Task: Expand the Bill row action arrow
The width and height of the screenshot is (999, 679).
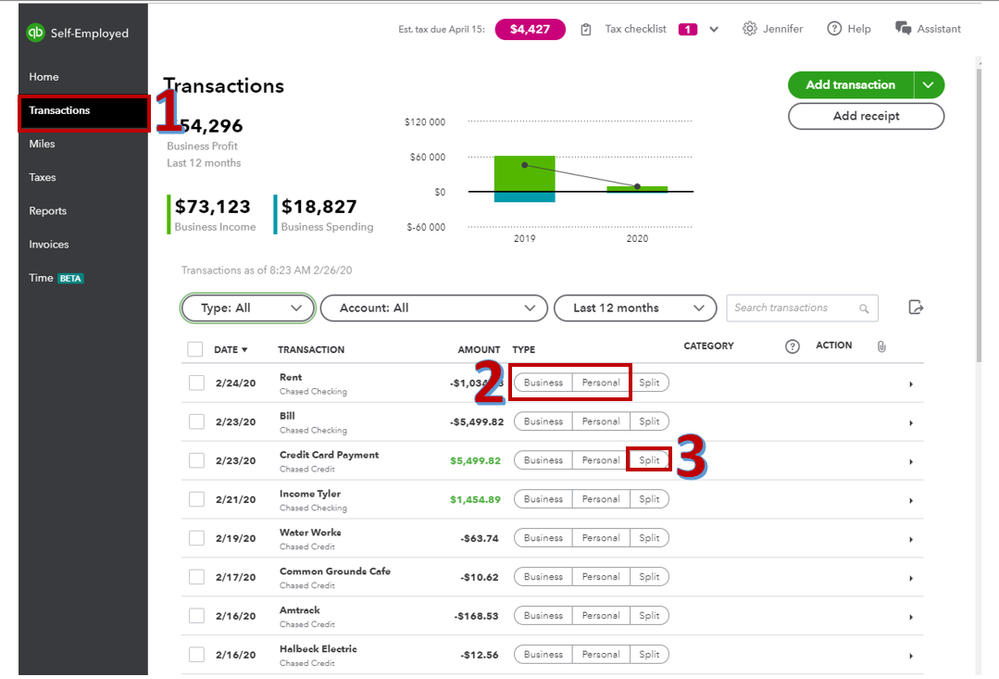Action: click(x=911, y=423)
